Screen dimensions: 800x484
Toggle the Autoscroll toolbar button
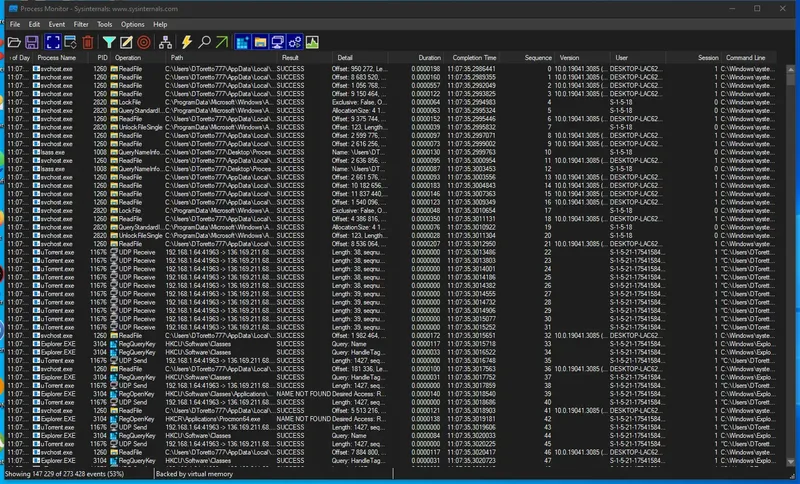point(71,42)
